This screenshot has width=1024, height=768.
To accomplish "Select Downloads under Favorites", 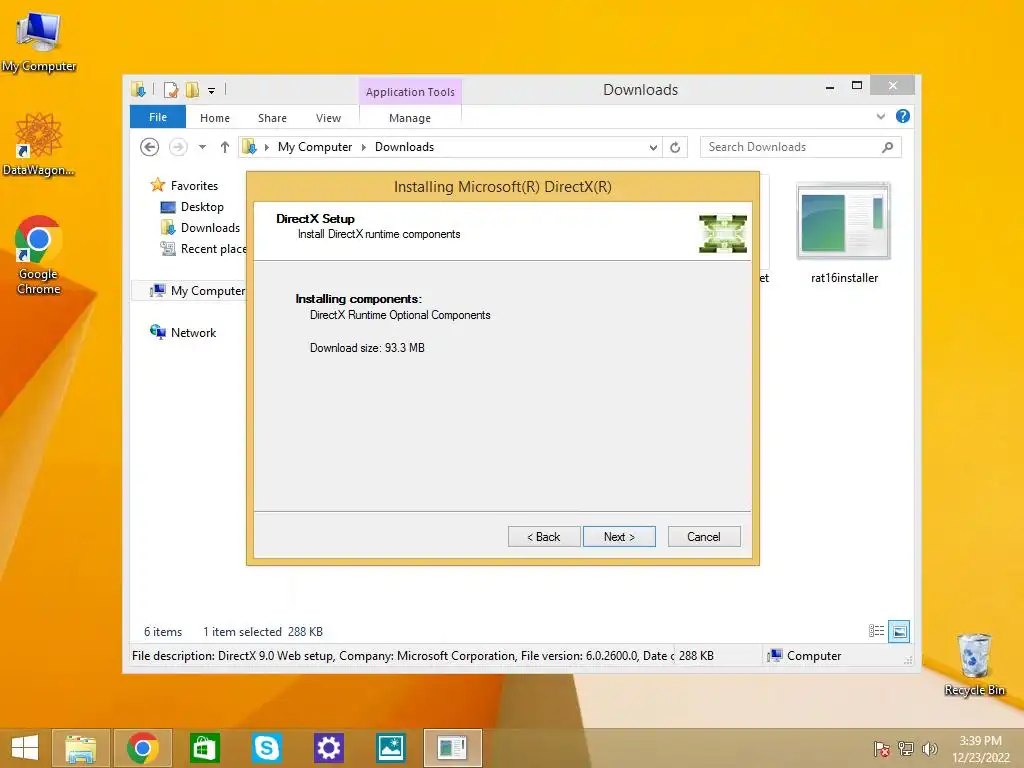I will (x=210, y=228).
